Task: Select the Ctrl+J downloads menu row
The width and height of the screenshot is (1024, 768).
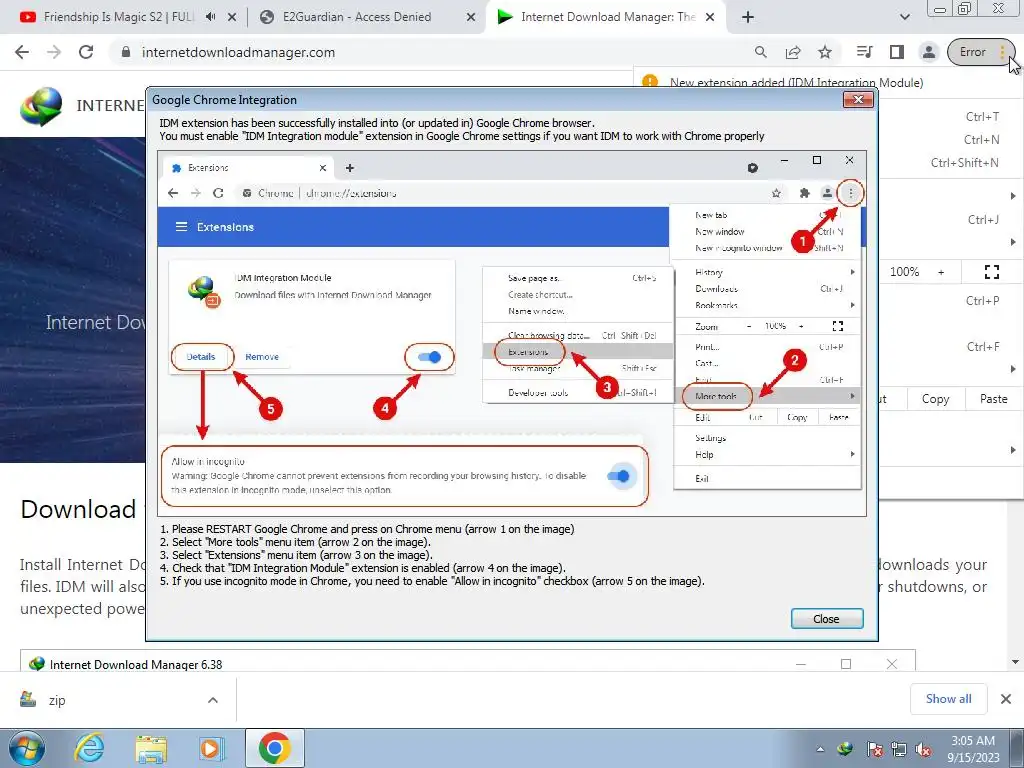Action: [x=952, y=219]
